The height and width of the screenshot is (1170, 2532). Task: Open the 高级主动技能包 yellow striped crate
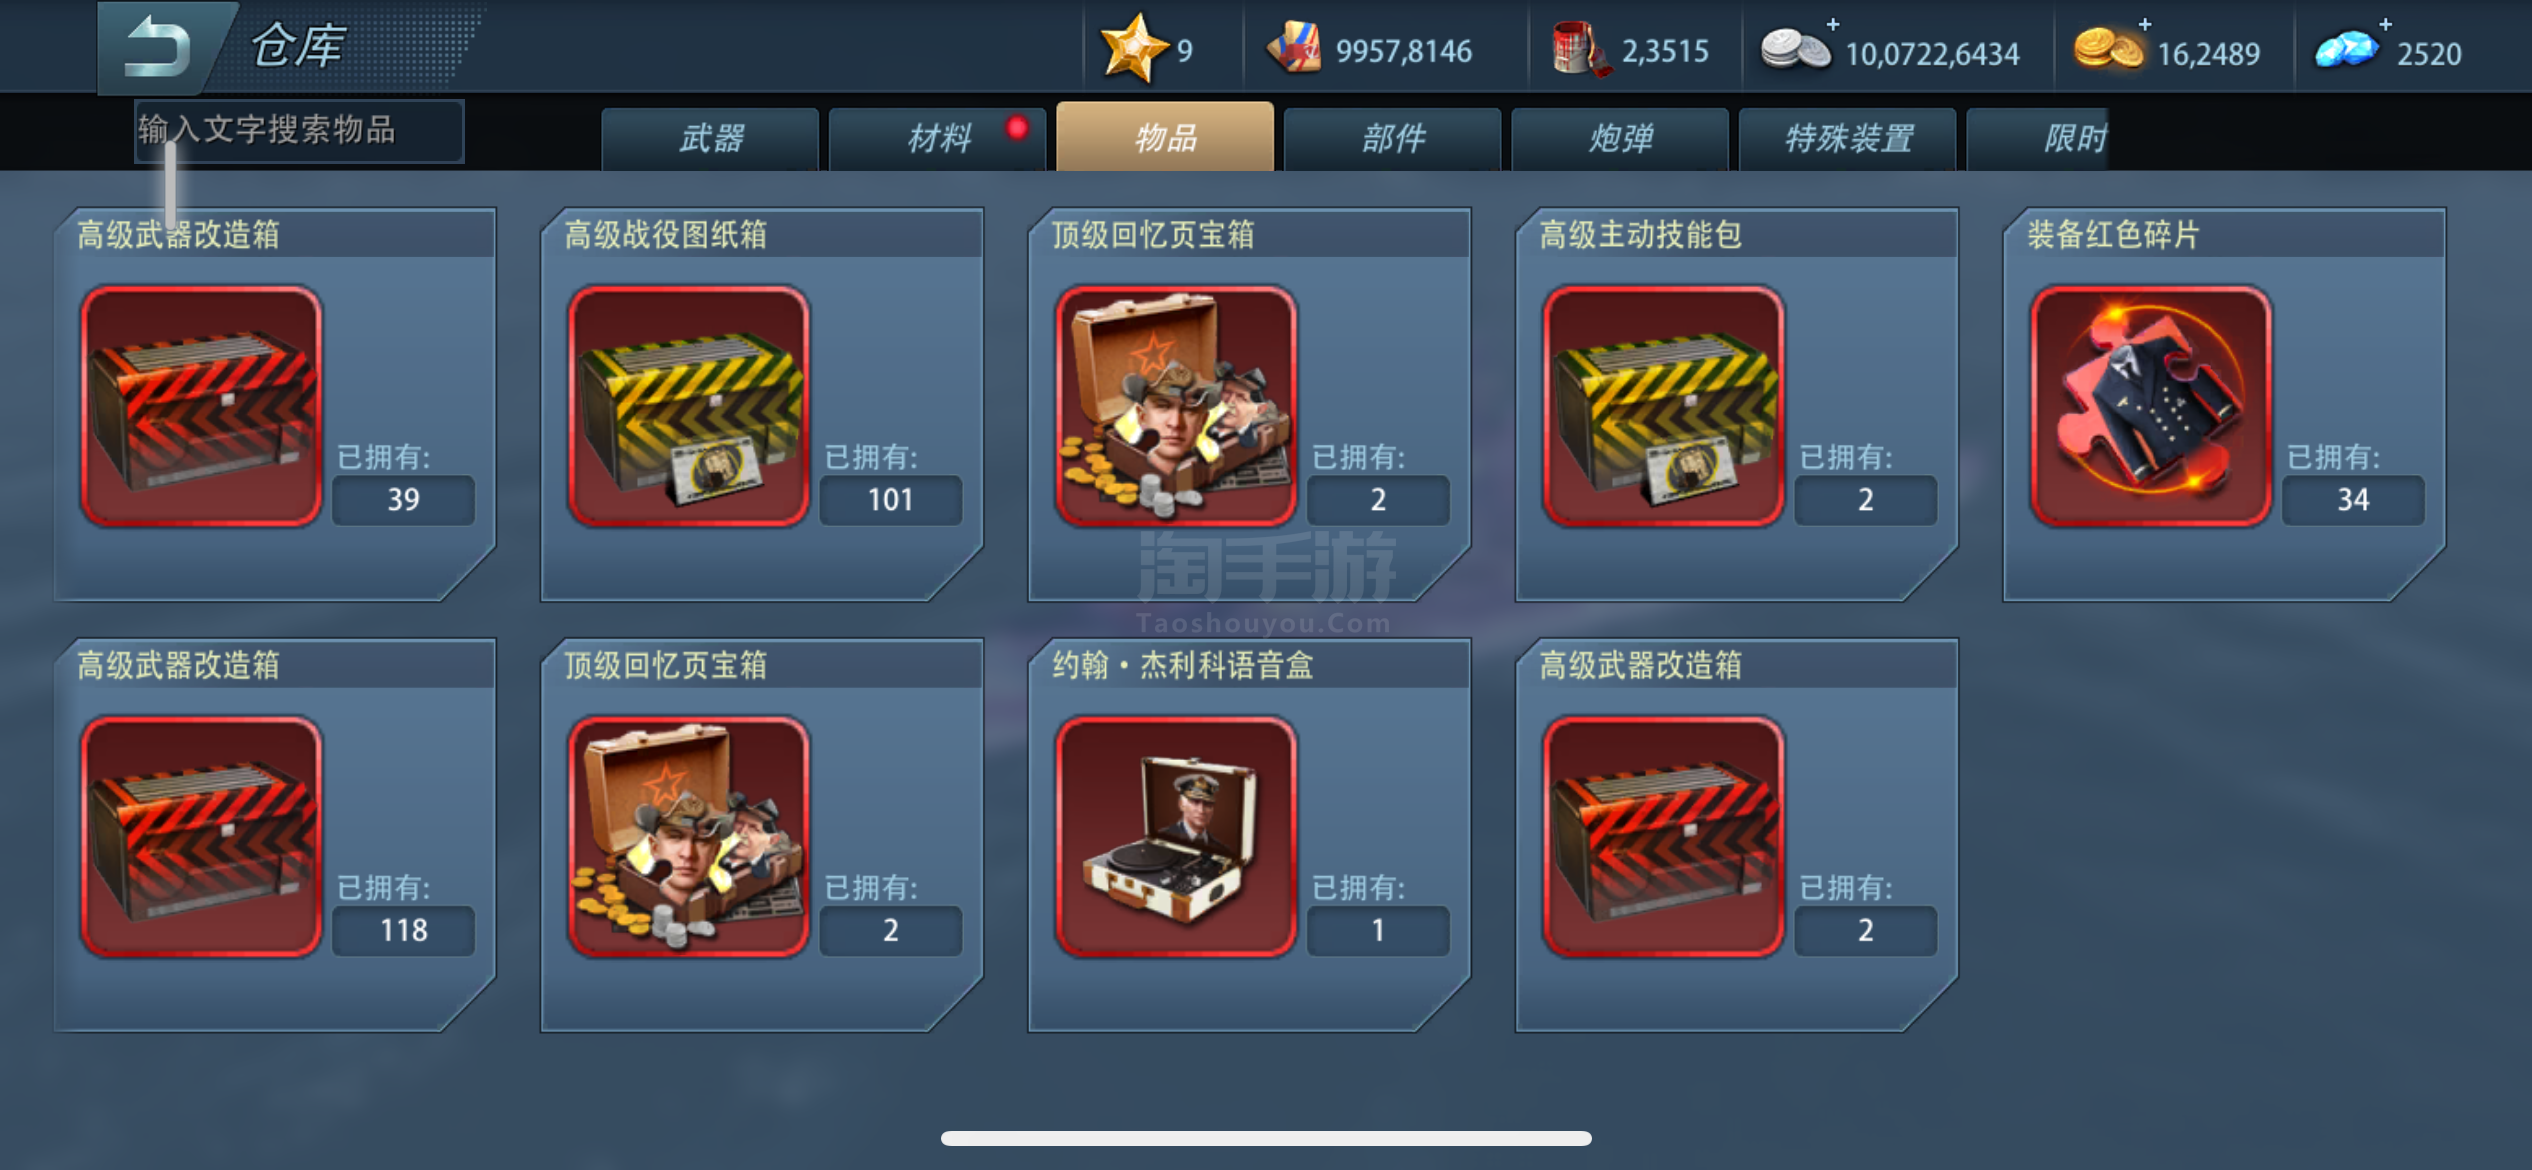1663,405
